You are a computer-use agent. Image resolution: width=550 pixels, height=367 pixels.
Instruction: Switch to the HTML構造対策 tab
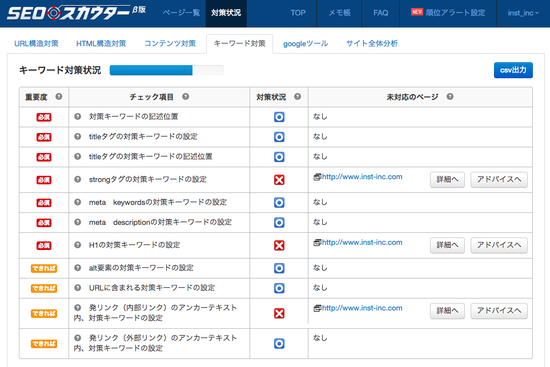[101, 44]
